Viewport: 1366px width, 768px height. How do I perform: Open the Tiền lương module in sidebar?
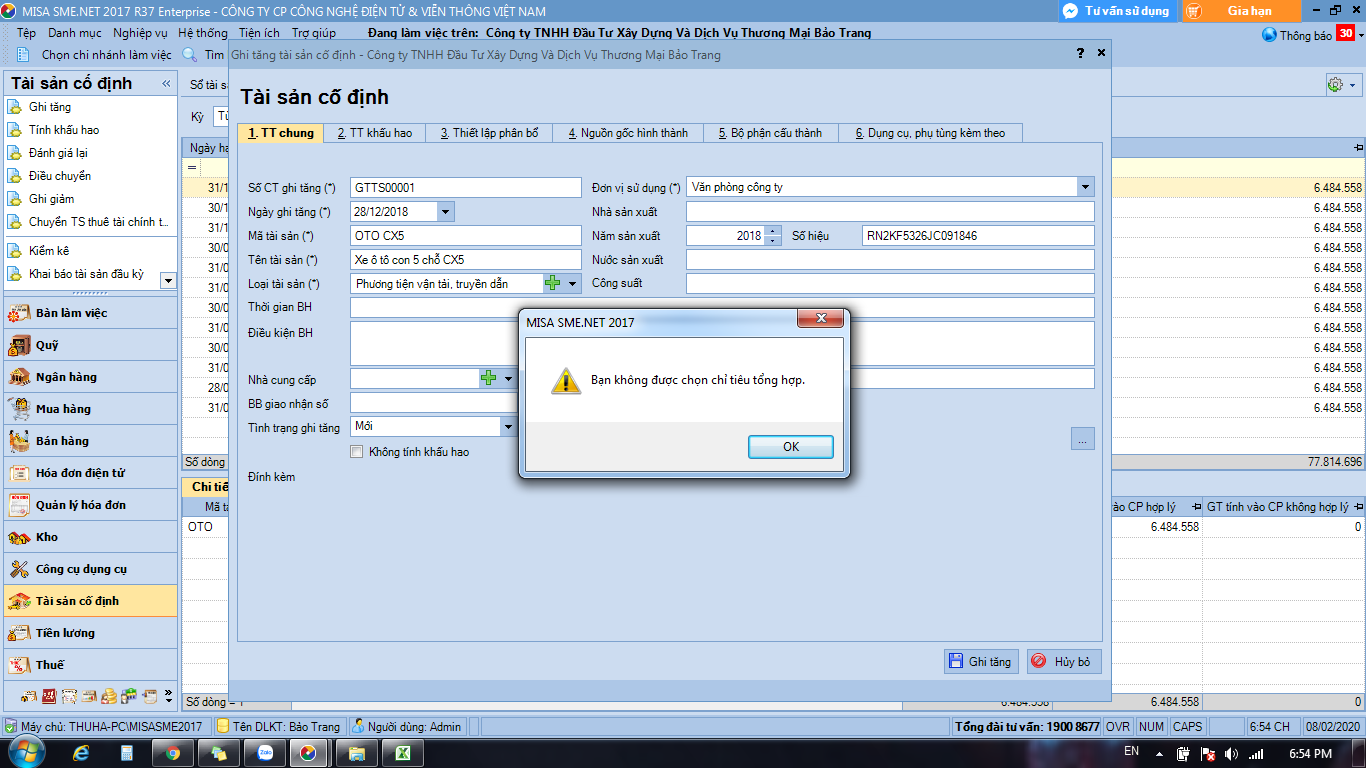(65, 633)
